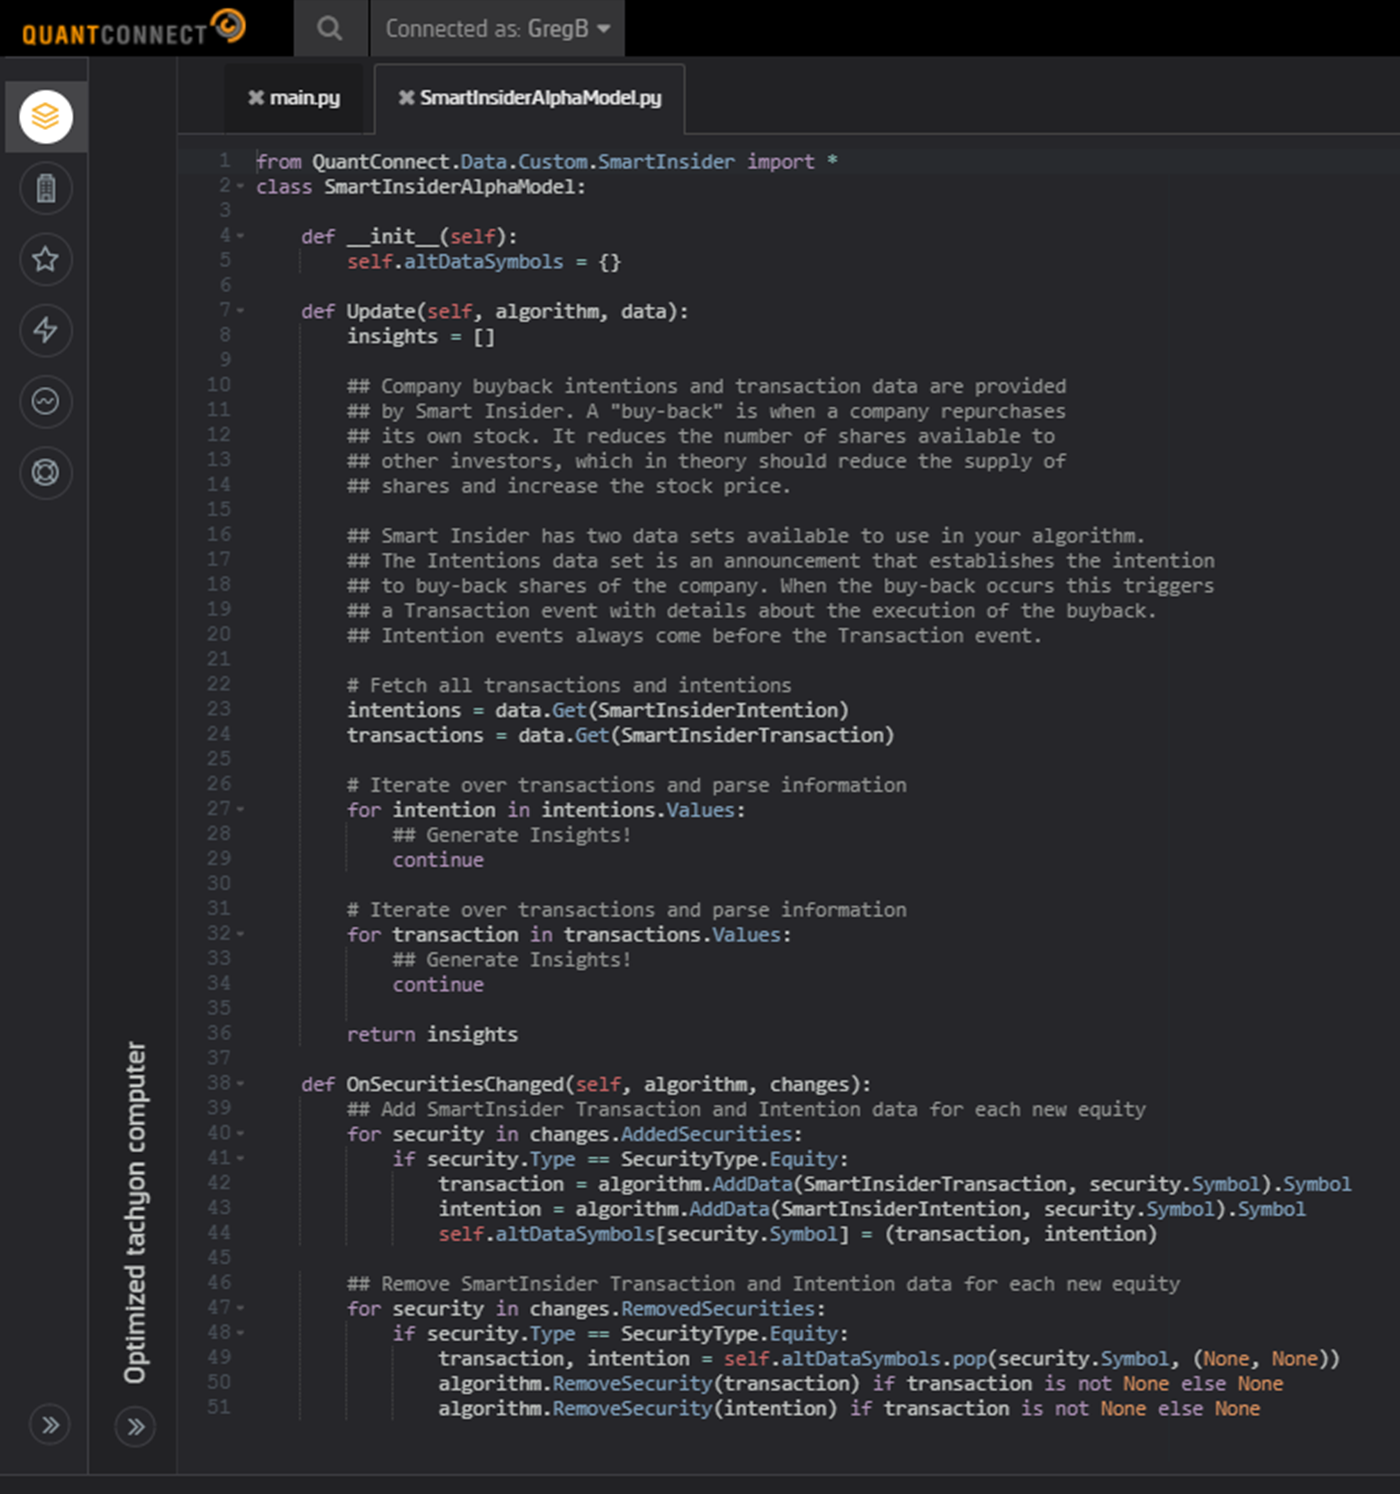The height and width of the screenshot is (1494, 1400).
Task: Close the main.py tab
Action: (256, 98)
